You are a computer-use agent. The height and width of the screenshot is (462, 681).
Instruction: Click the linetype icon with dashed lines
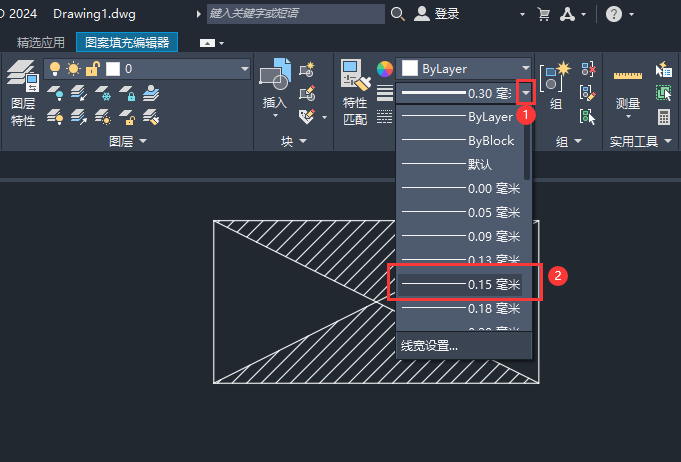click(385, 116)
